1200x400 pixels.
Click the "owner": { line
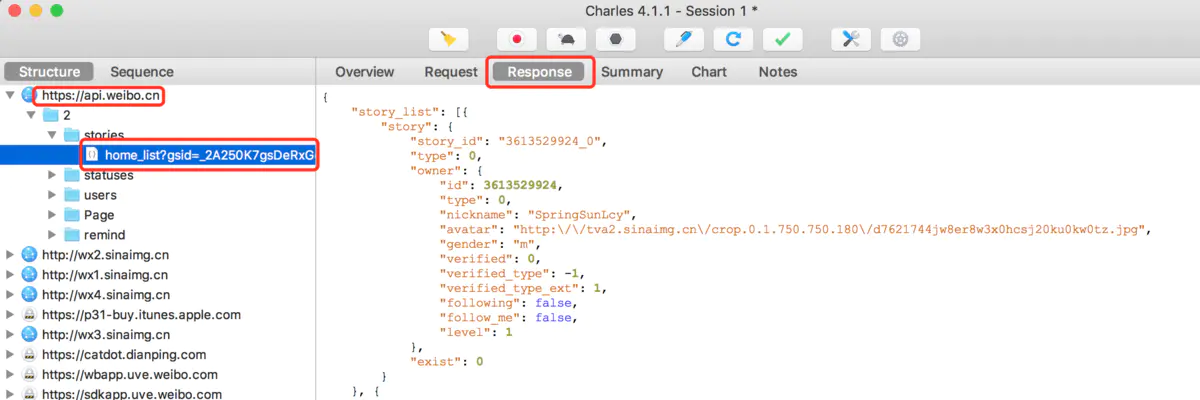[x=446, y=171]
